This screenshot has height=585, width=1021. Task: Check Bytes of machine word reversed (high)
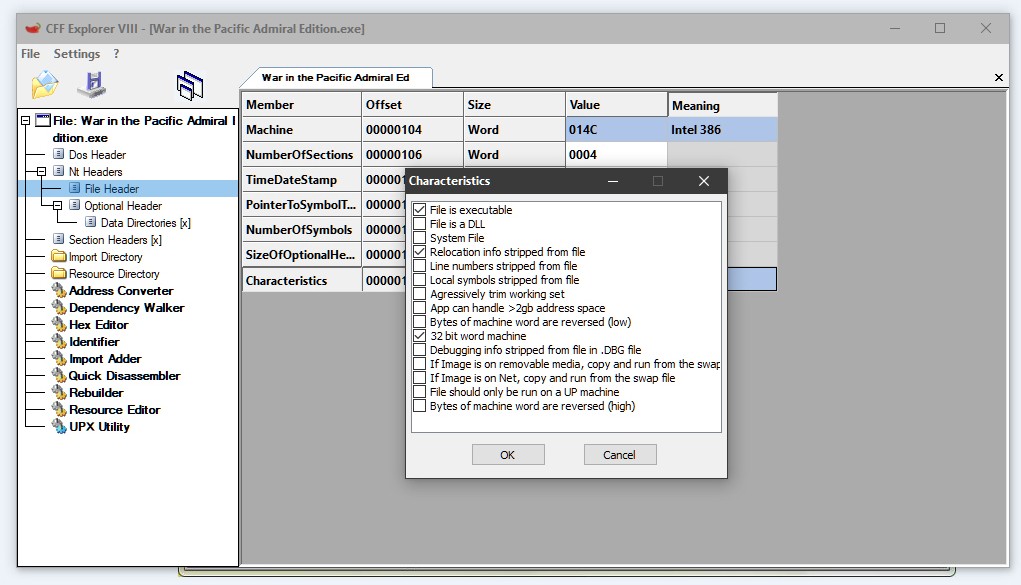419,406
